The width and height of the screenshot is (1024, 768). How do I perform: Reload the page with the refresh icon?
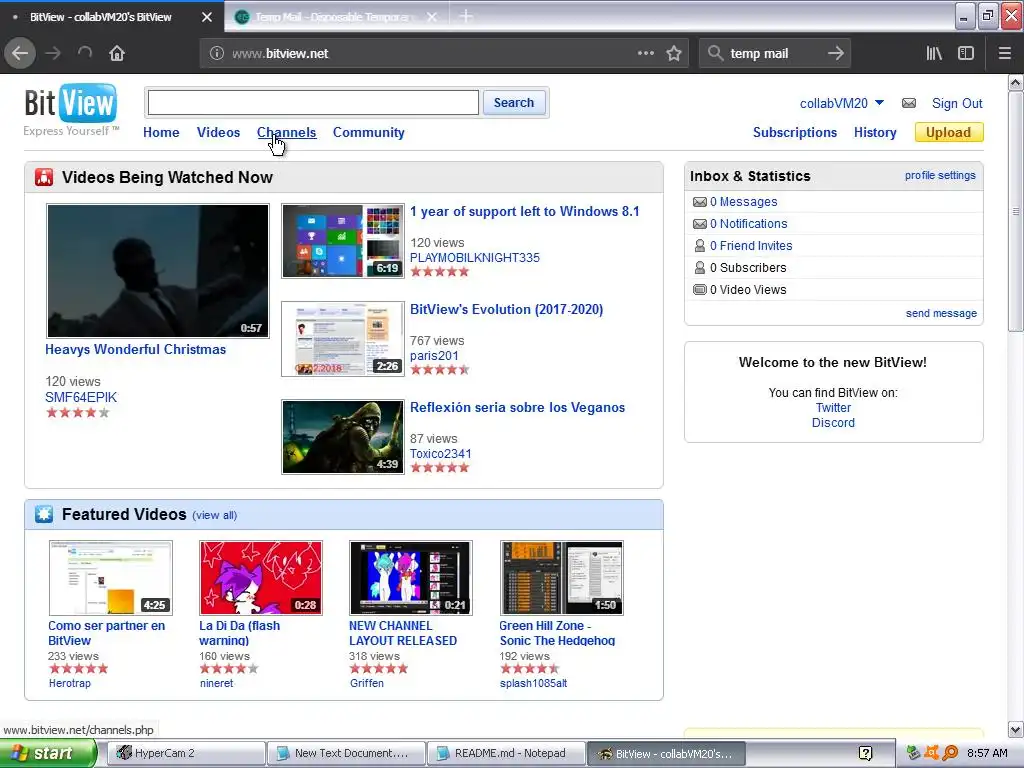[85, 54]
